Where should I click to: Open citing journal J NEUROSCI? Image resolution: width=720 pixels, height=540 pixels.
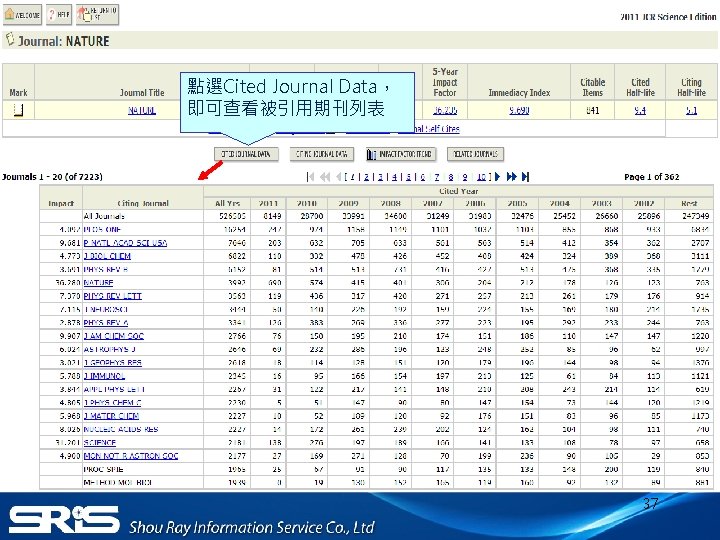coord(106,309)
